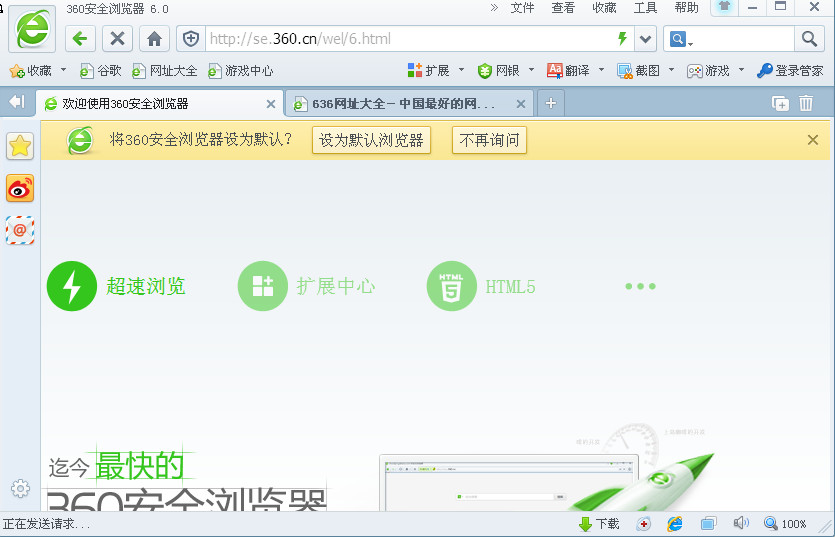The width and height of the screenshot is (835, 537).
Task: Click the tab list icon beside trash
Action: [x=780, y=103]
